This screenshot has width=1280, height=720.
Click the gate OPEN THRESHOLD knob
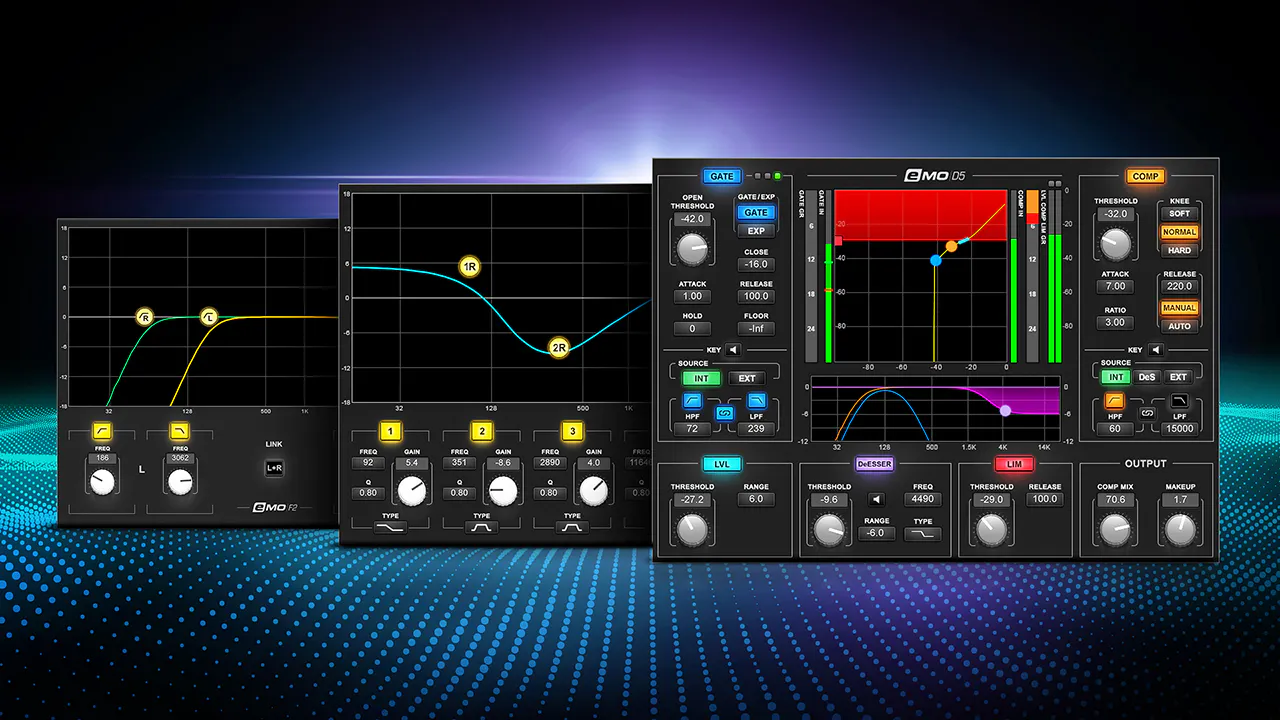(x=692, y=249)
